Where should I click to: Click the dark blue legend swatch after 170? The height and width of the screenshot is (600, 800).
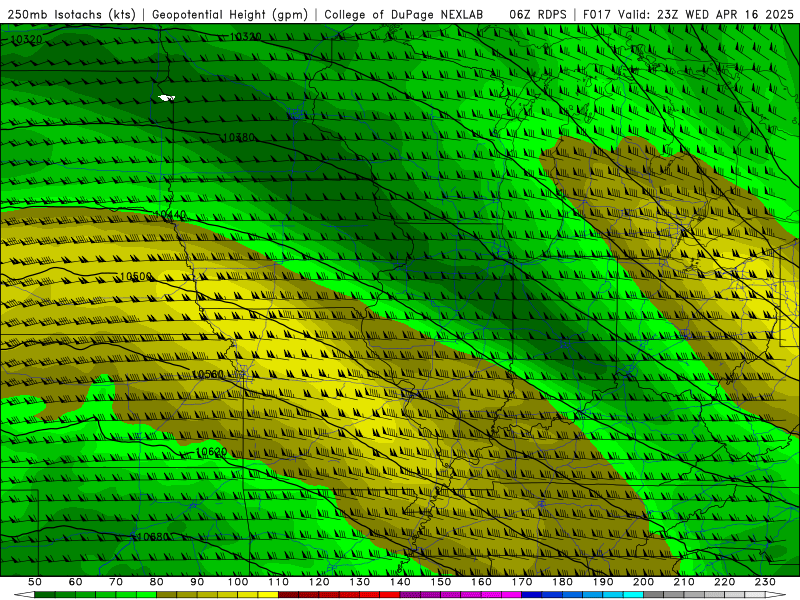pyautogui.click(x=532, y=595)
